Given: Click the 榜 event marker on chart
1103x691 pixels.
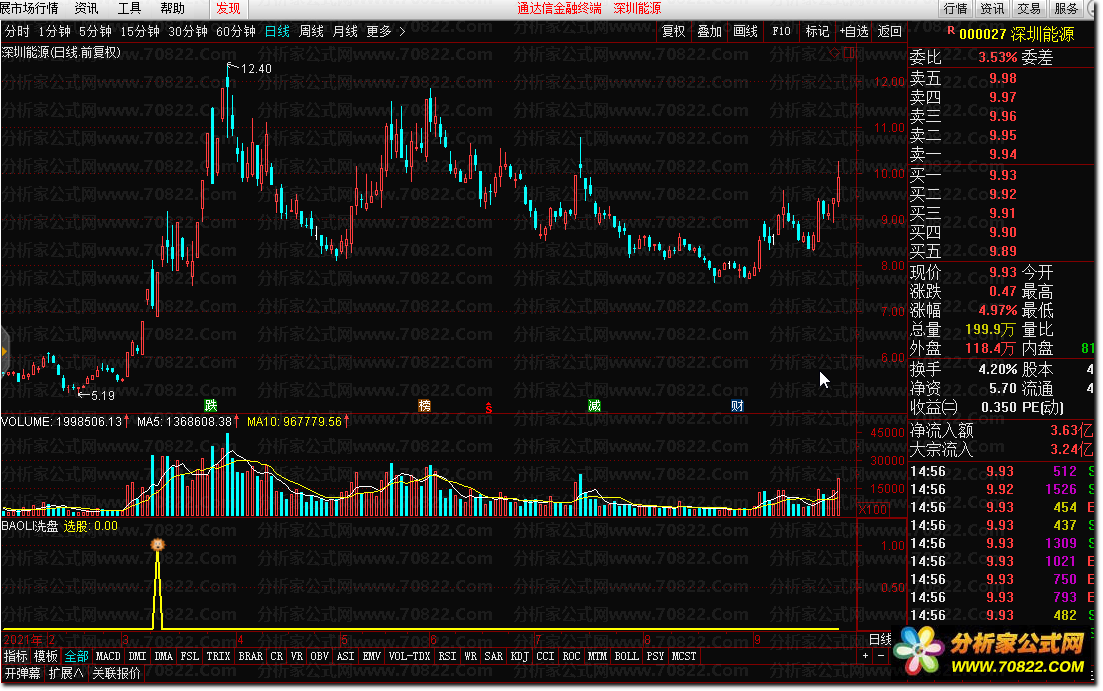Looking at the screenshot, I should tap(424, 405).
